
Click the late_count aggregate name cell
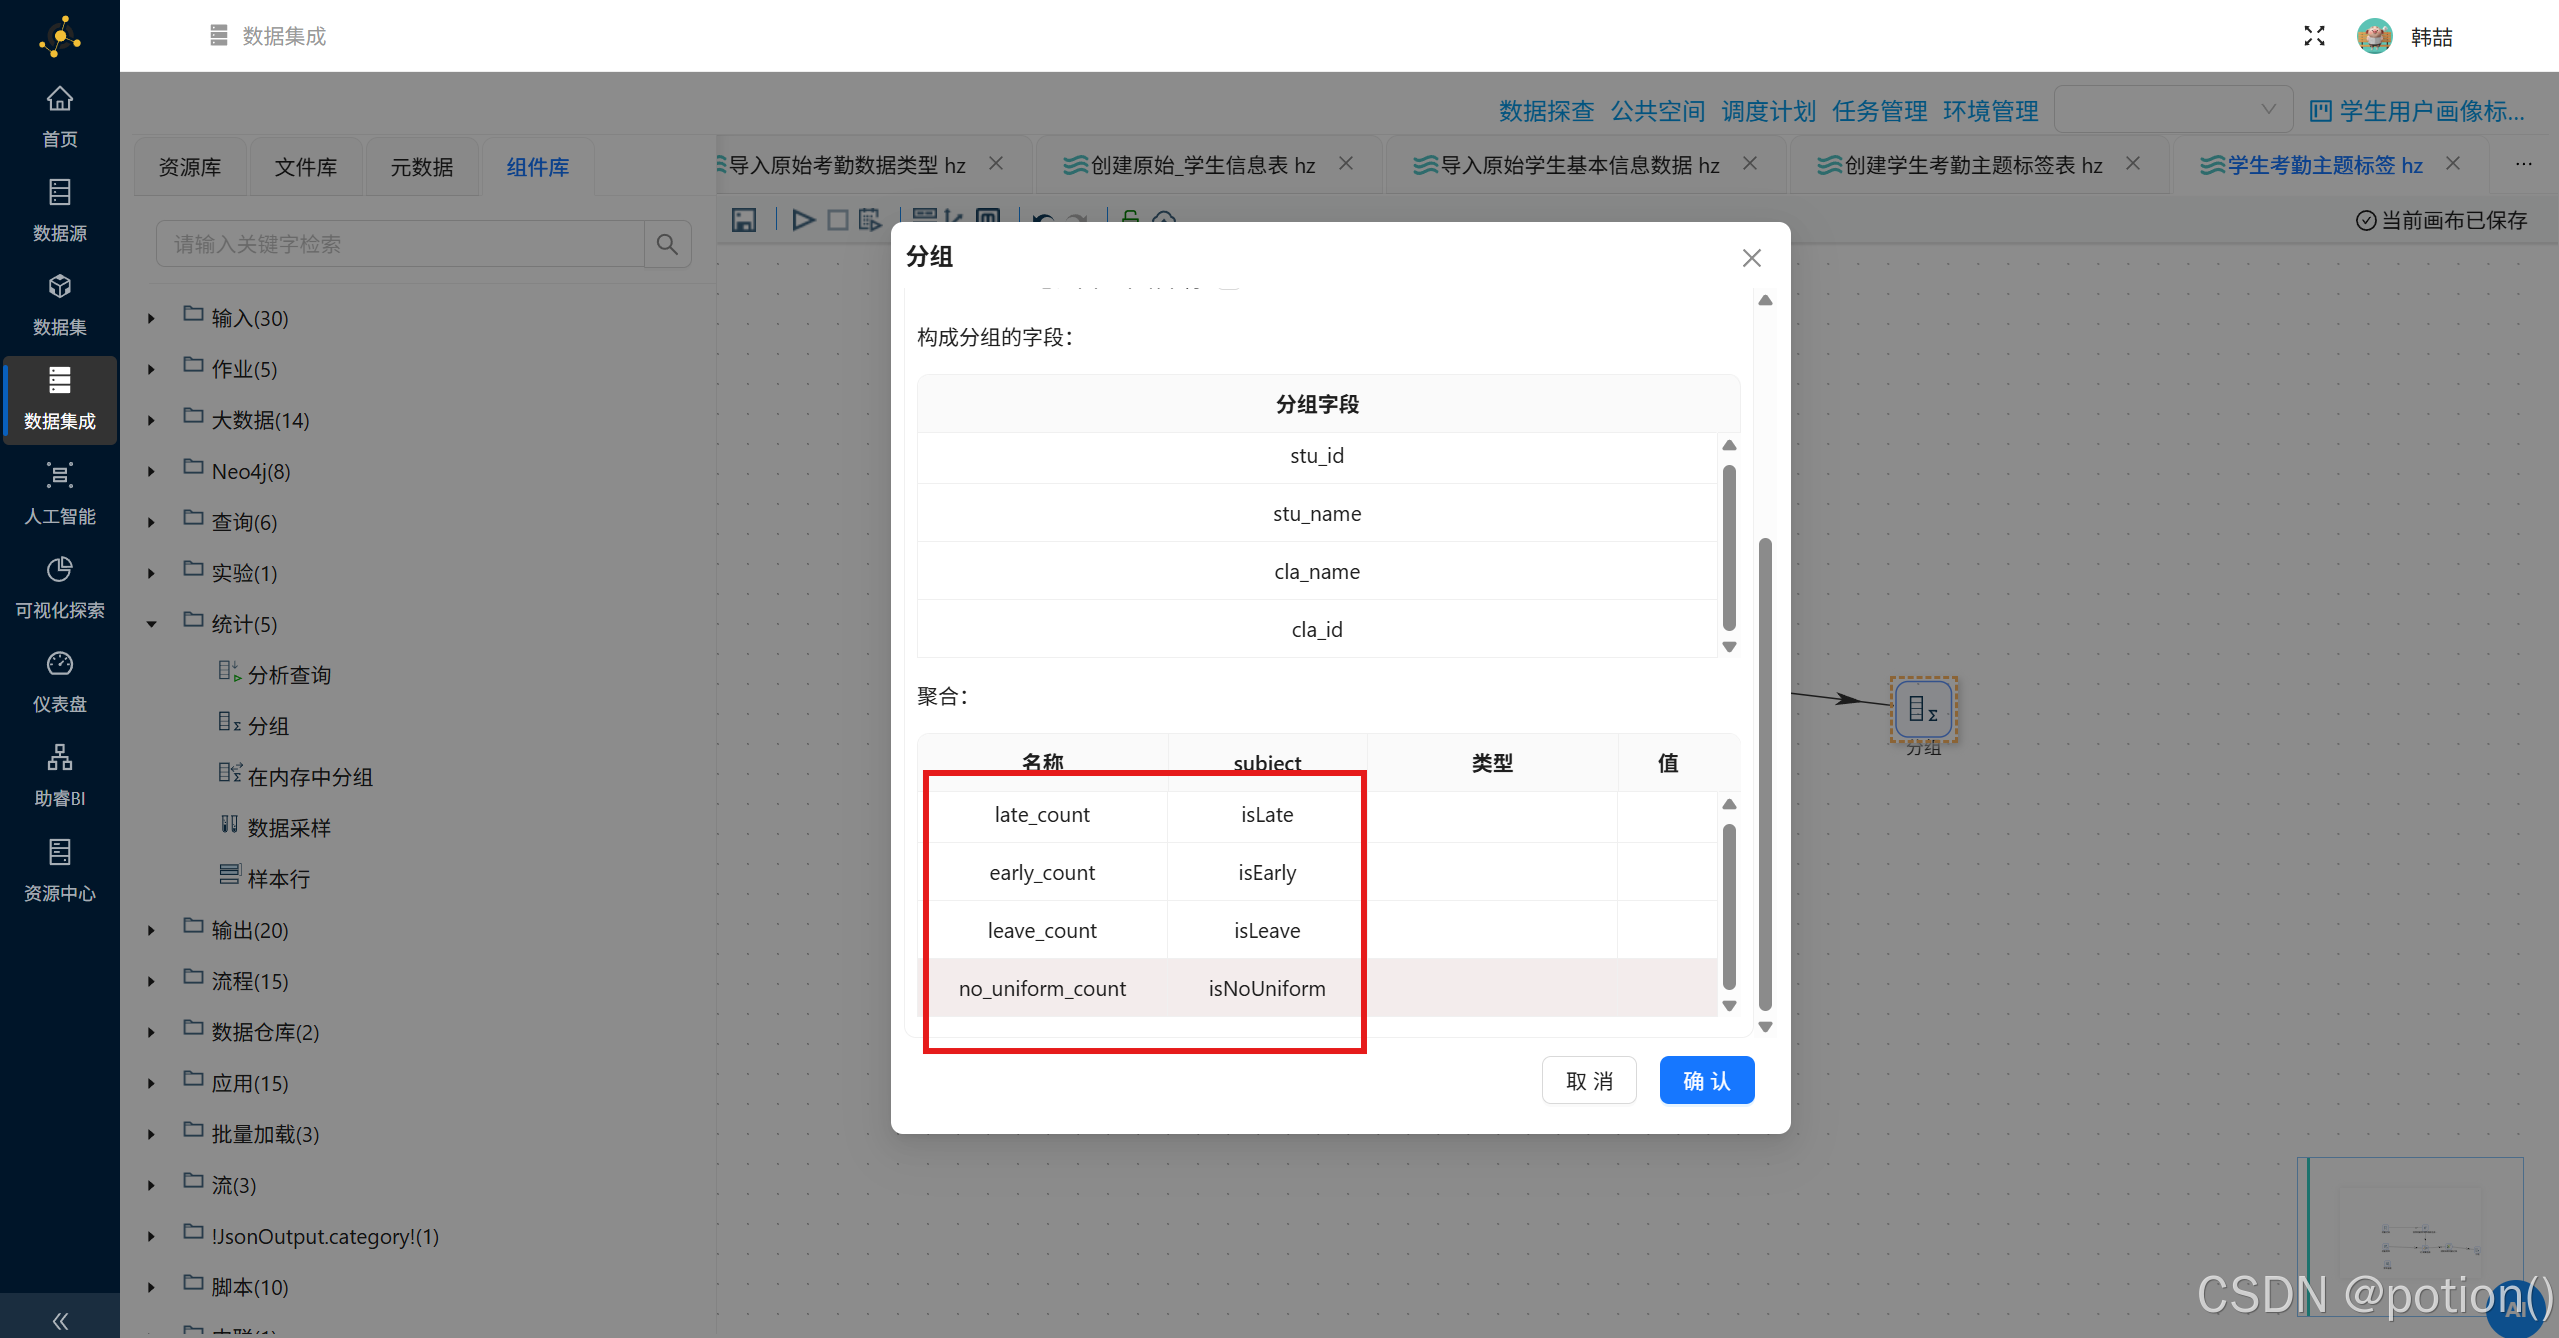1042,814
